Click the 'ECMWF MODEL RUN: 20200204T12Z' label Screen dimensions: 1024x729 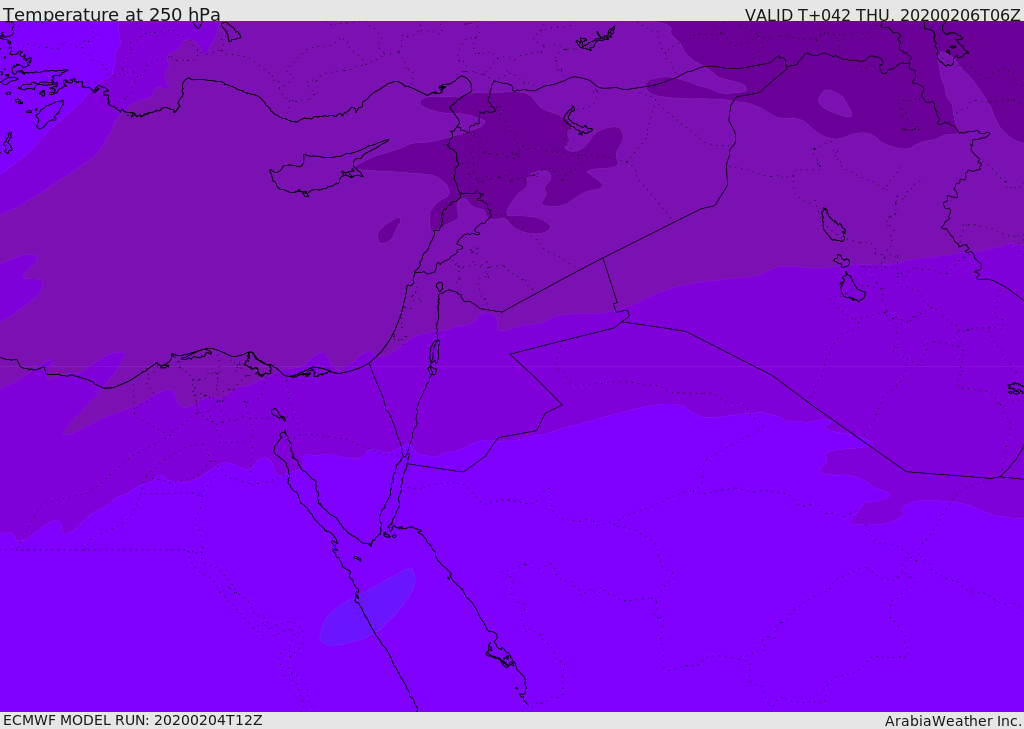(133, 720)
